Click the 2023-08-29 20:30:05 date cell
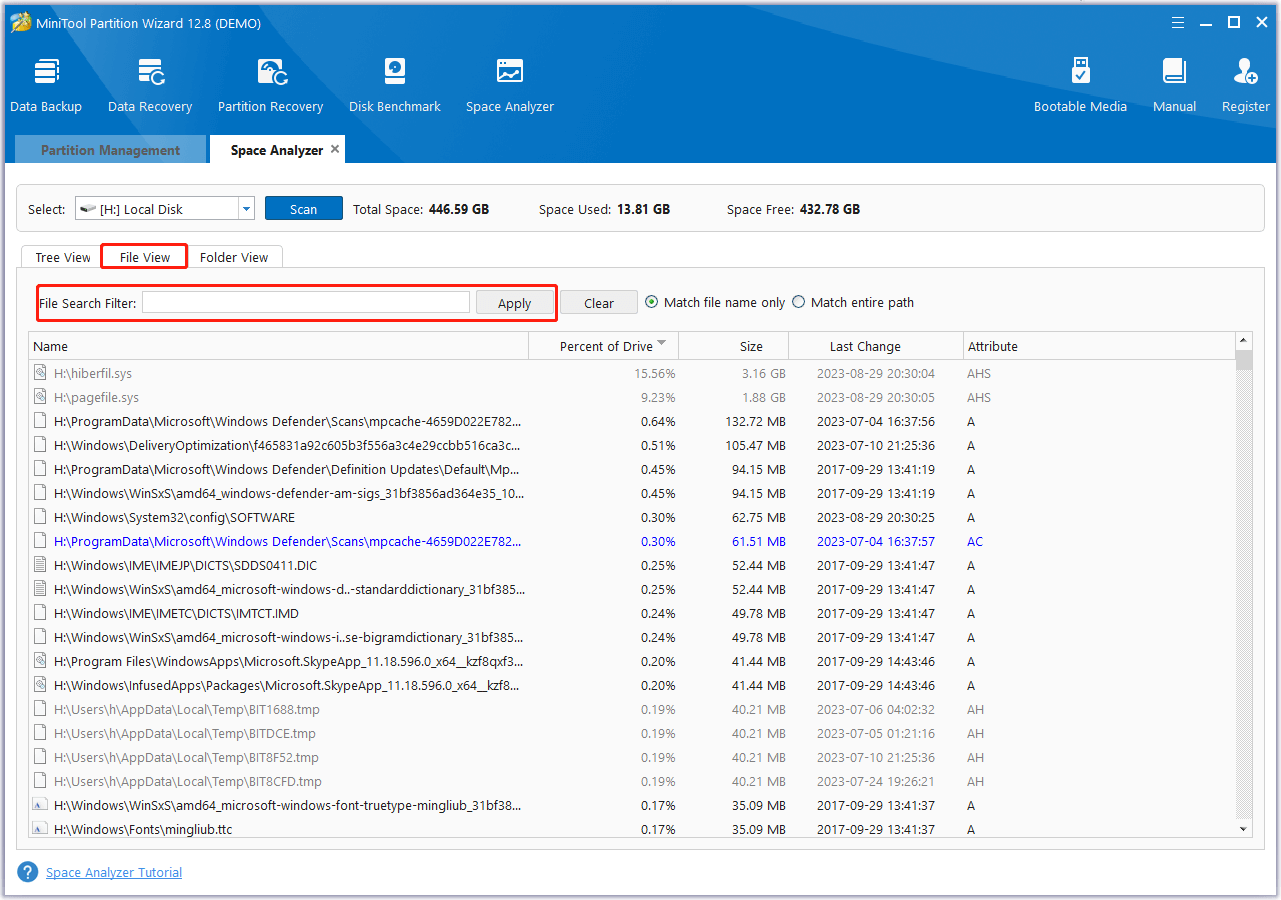1281x900 pixels. pos(876,397)
